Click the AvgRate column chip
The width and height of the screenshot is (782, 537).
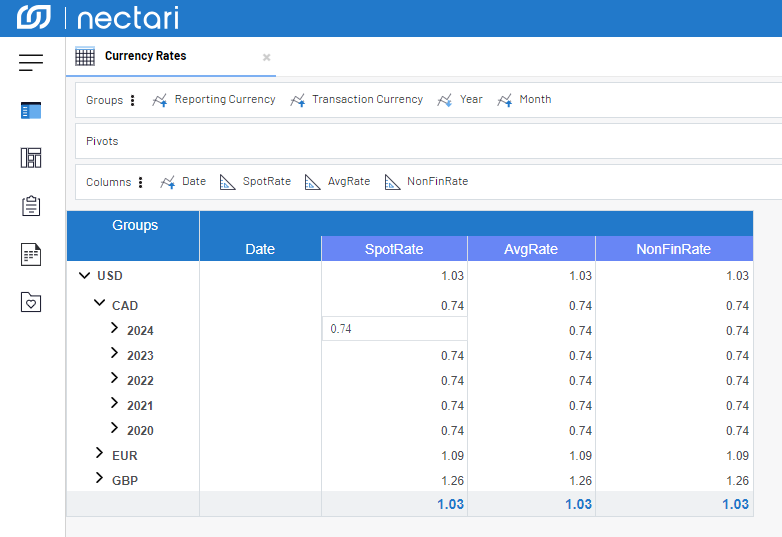[x=339, y=182]
